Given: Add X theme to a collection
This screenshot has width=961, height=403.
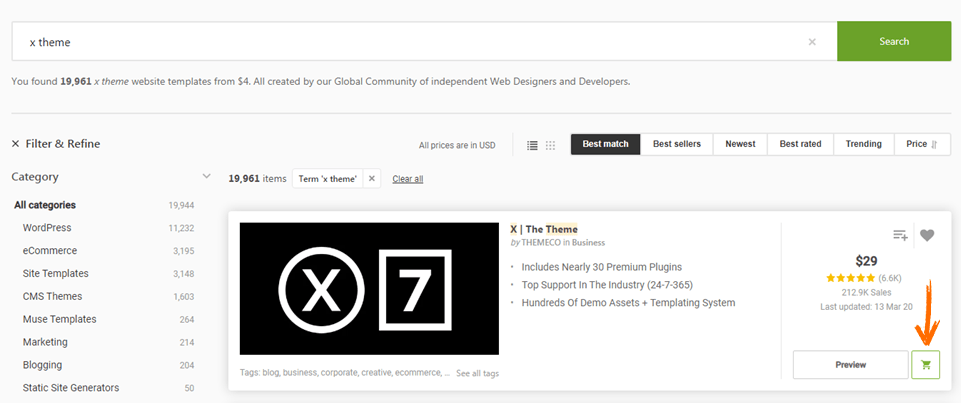Looking at the screenshot, I should [x=900, y=235].
